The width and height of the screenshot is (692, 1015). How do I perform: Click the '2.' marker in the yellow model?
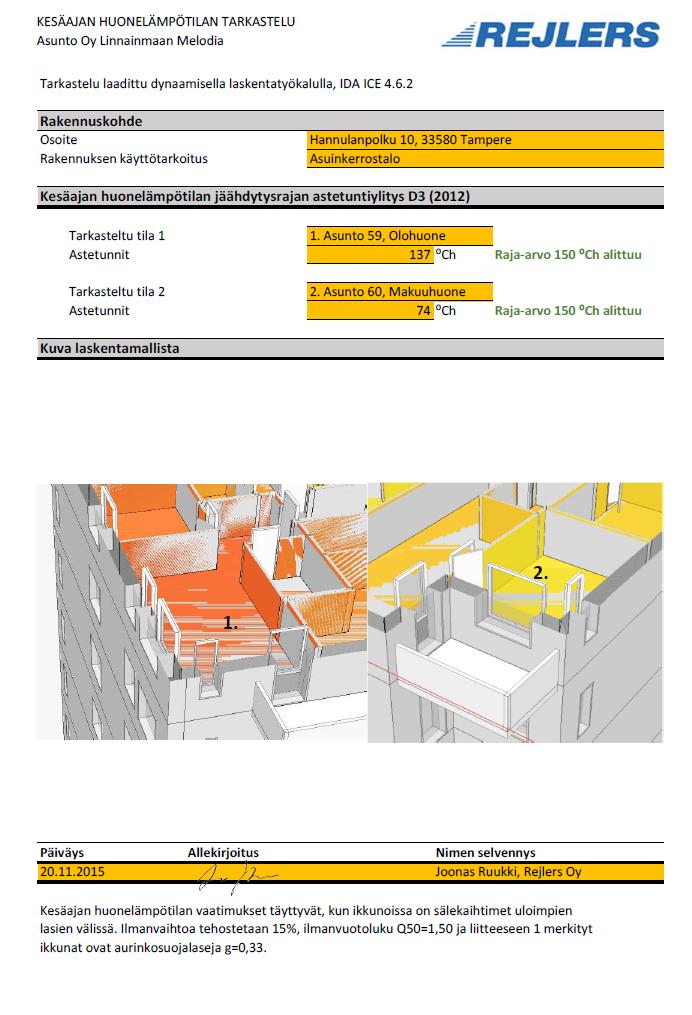pos(541,573)
